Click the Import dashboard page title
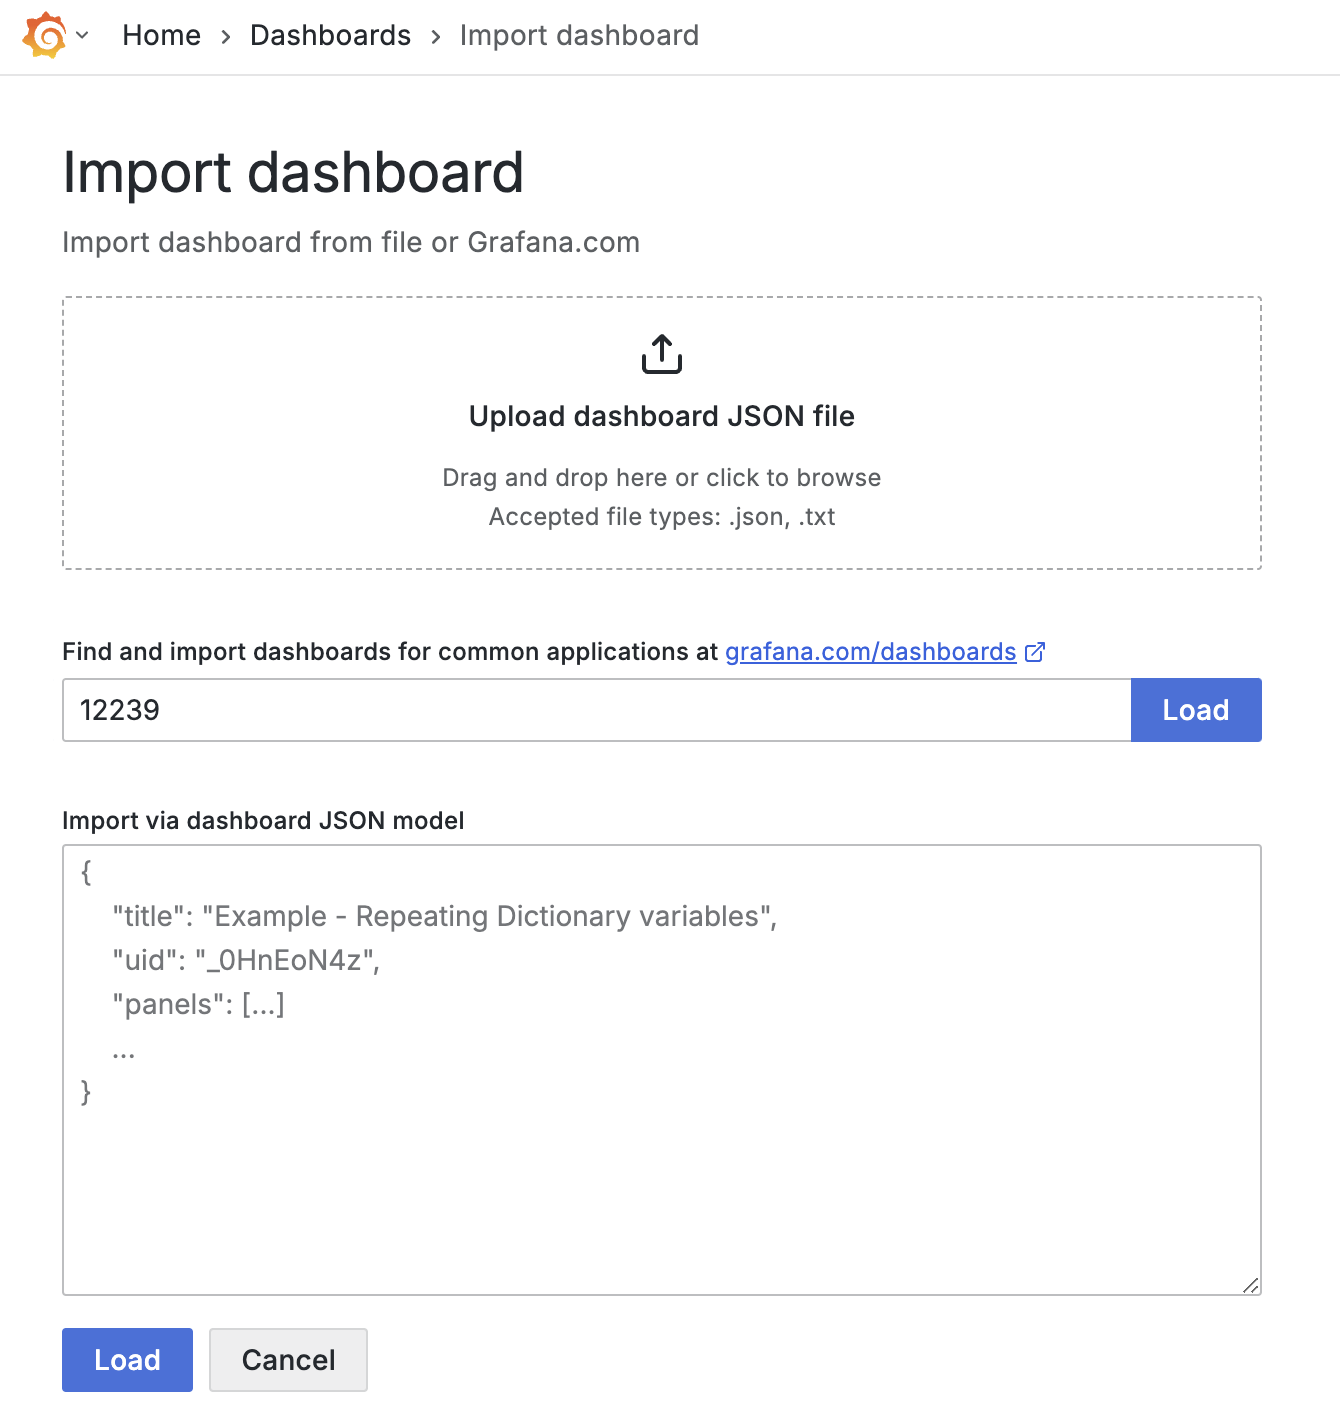Viewport: 1340px width, 1410px height. [293, 172]
